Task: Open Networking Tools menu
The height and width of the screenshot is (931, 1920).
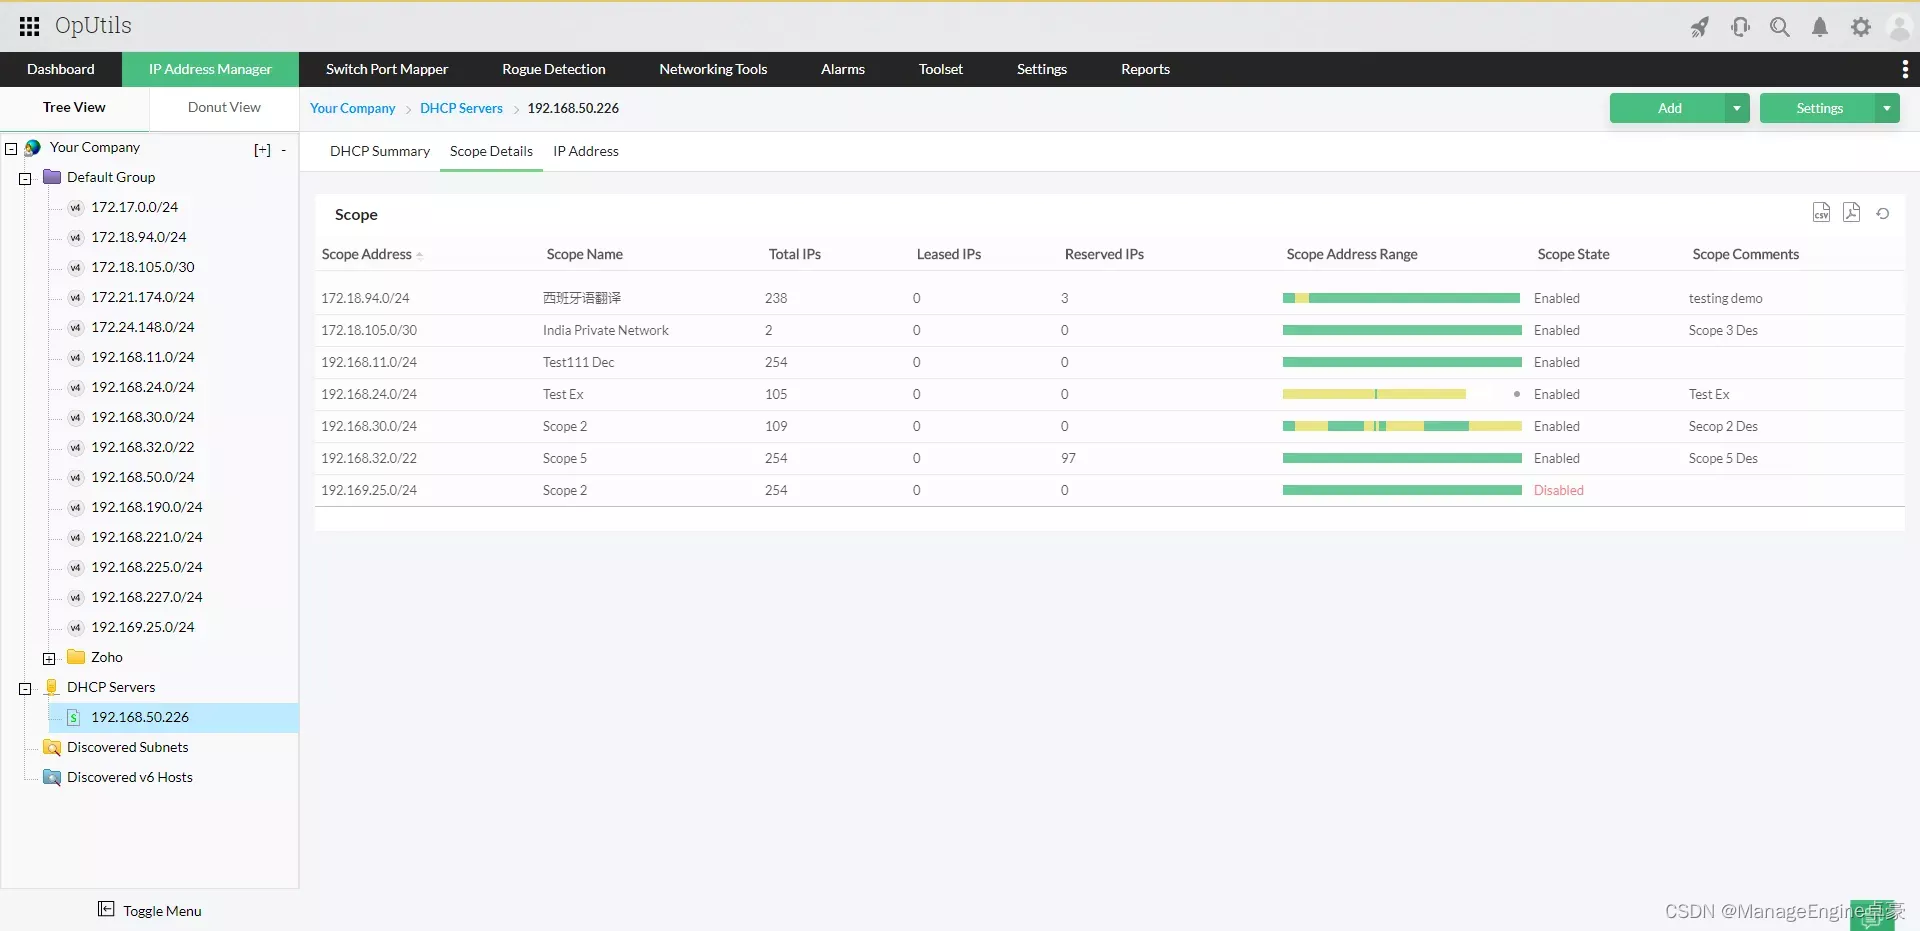Action: pyautogui.click(x=713, y=69)
